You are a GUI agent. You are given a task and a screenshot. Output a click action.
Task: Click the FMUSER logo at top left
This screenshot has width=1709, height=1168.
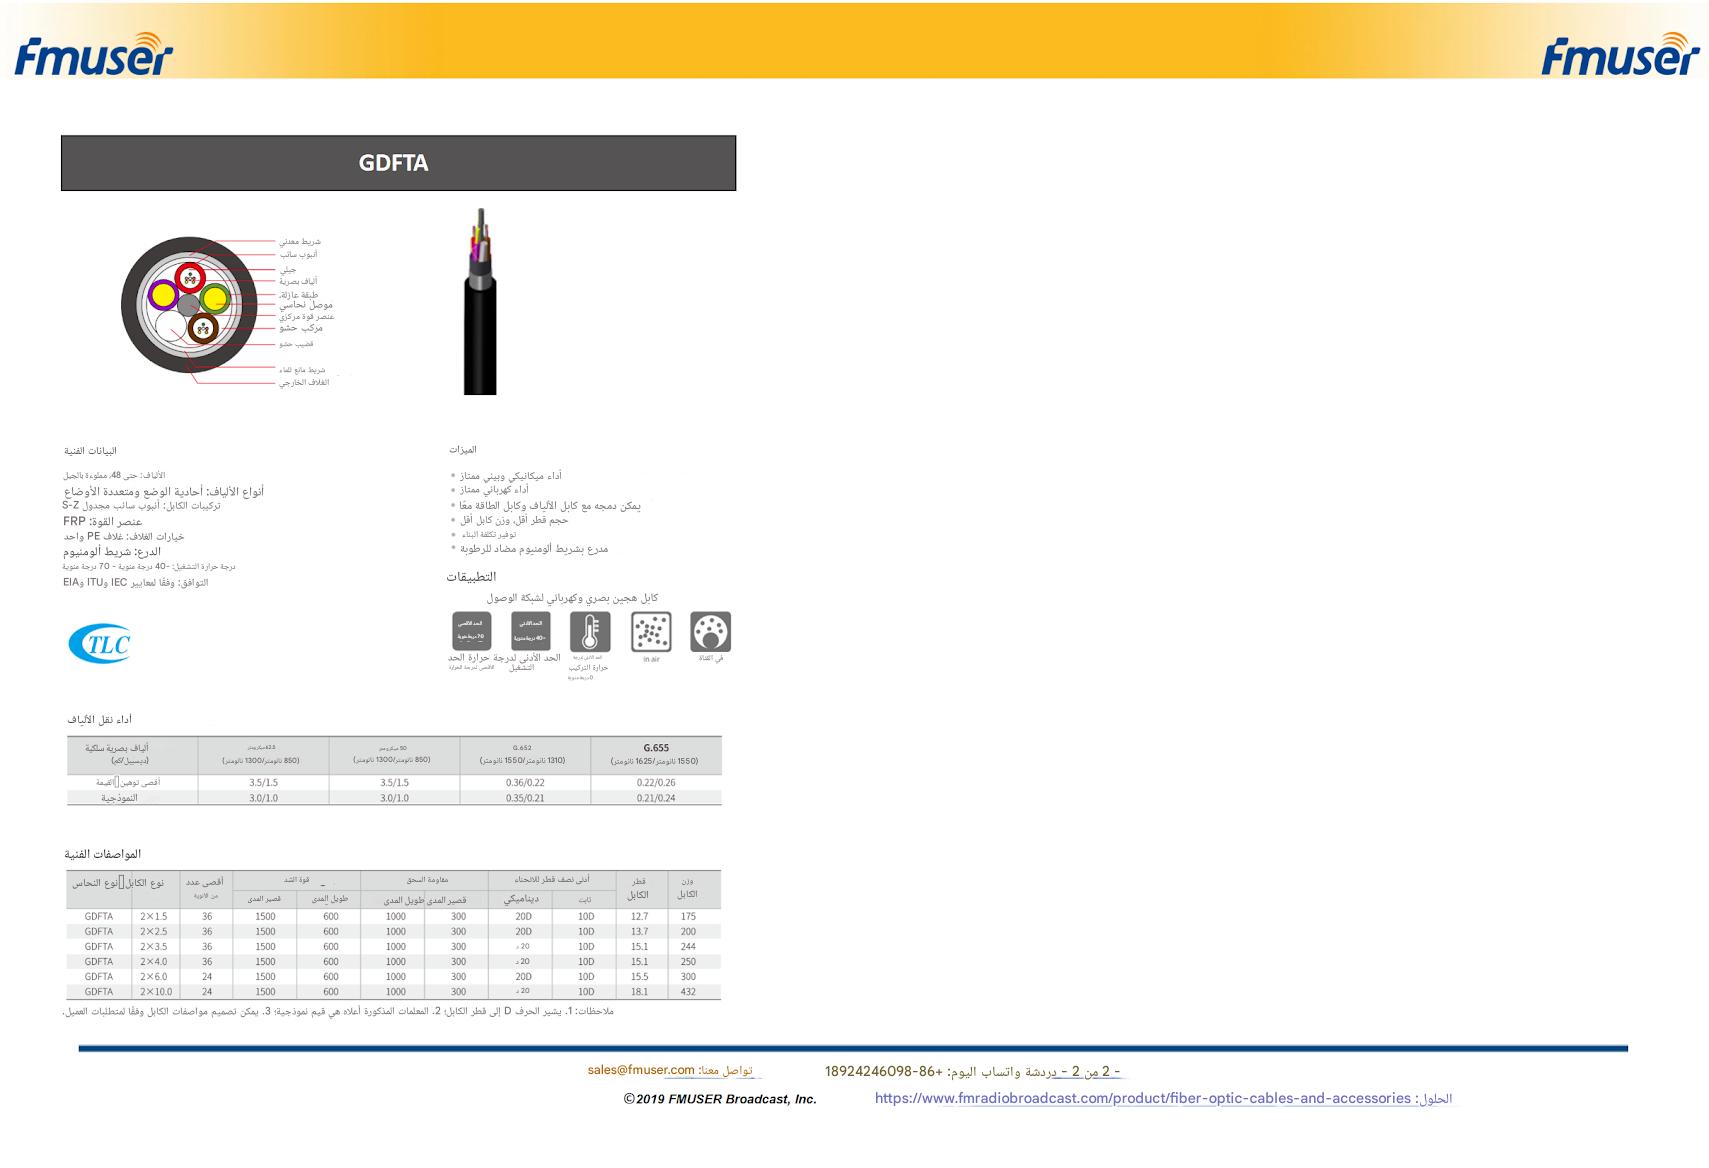click(94, 54)
